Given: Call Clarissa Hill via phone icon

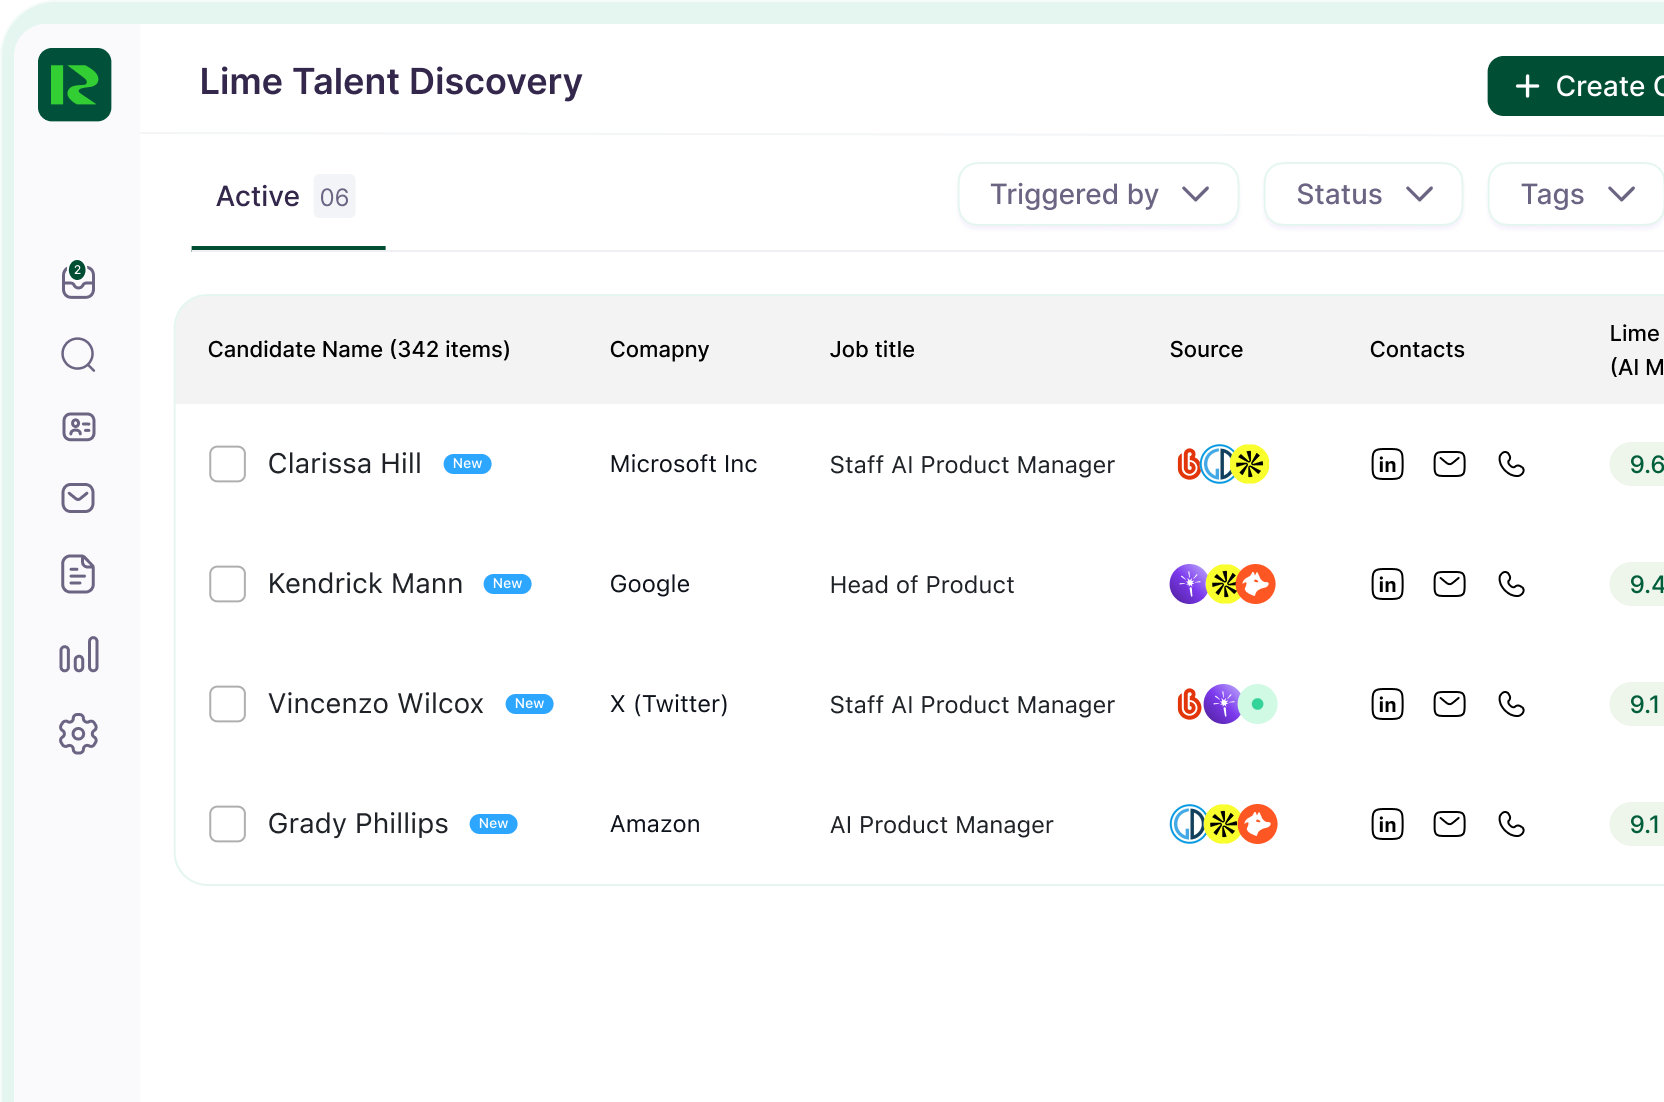Looking at the screenshot, I should pyautogui.click(x=1512, y=464).
